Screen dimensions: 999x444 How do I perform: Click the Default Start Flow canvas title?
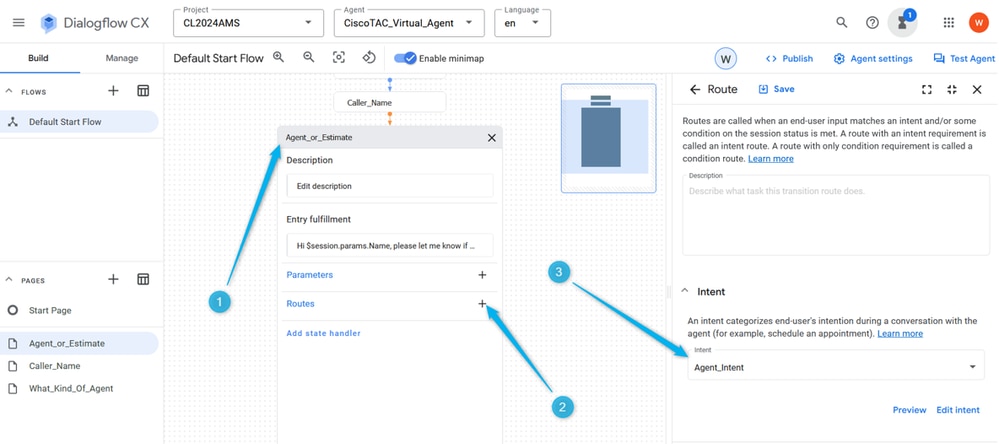[219, 58]
